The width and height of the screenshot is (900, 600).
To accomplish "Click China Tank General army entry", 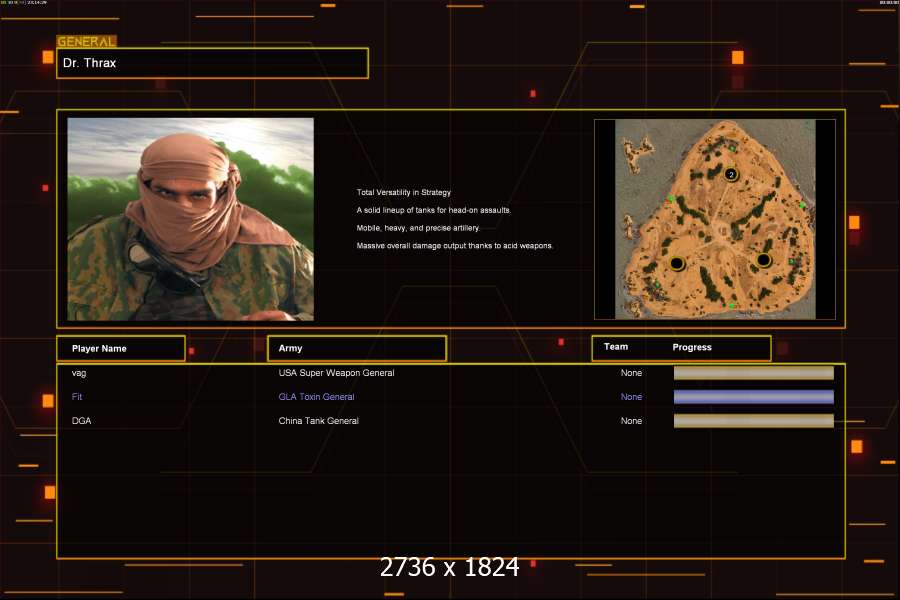I will 319,421.
